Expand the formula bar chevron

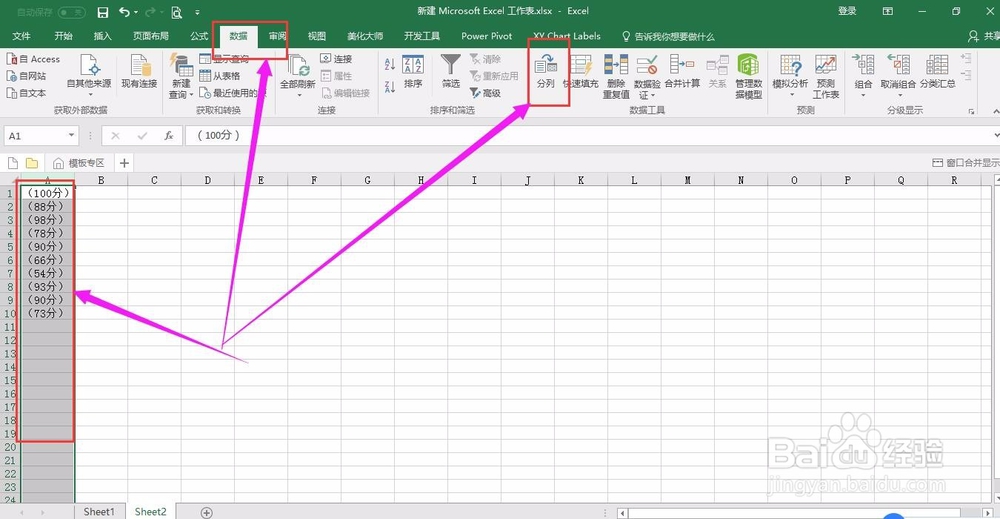[996, 135]
